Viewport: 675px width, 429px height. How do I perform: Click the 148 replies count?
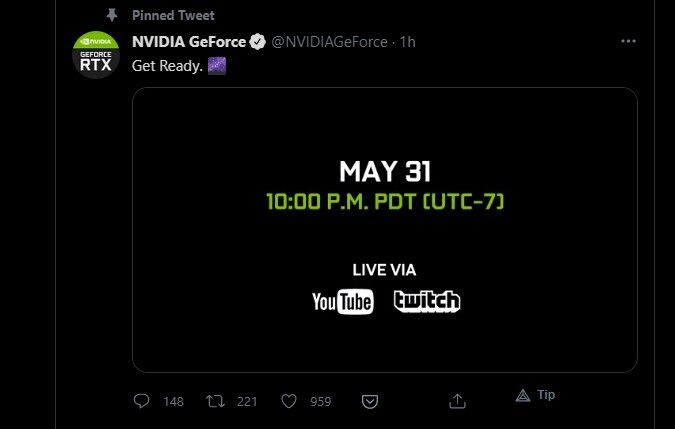coord(173,401)
